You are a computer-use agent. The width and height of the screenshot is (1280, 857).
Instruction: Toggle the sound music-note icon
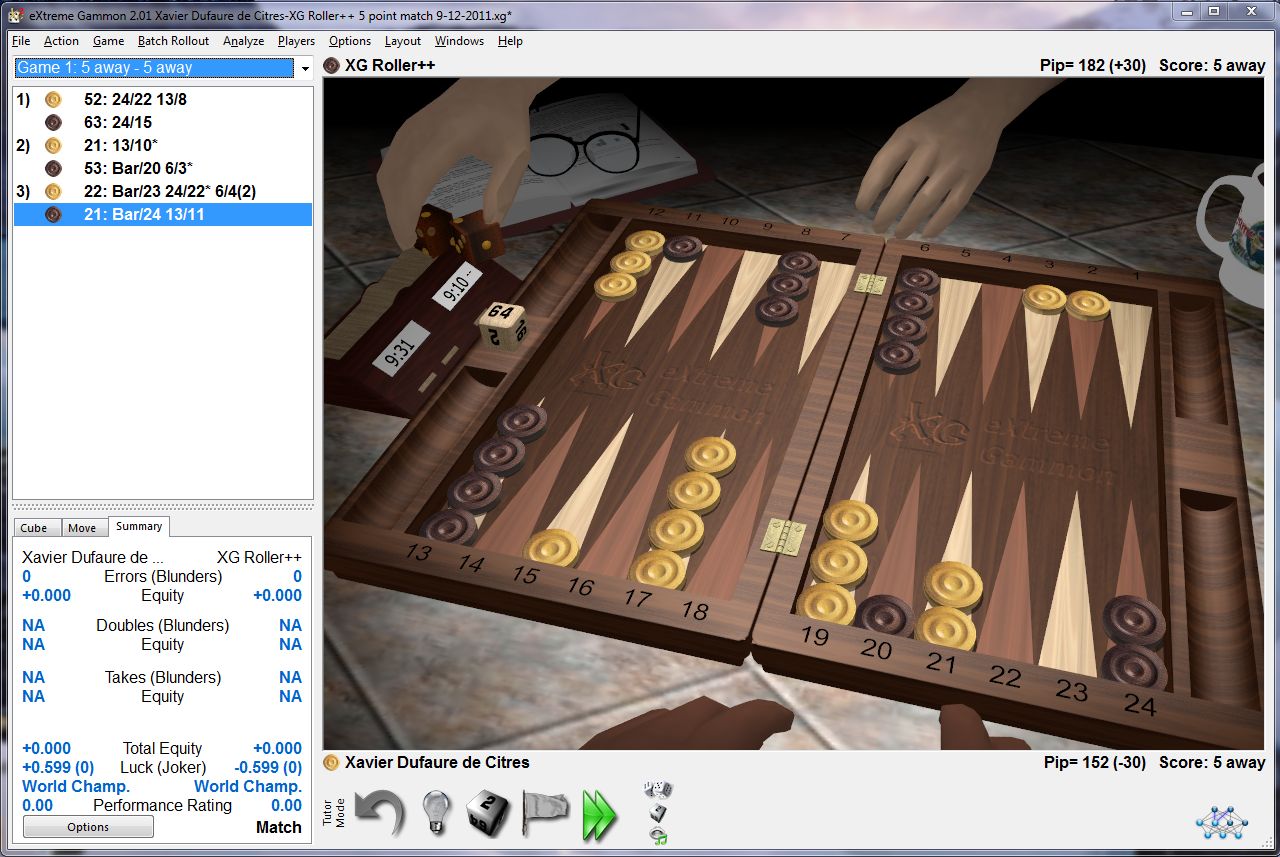point(658,835)
